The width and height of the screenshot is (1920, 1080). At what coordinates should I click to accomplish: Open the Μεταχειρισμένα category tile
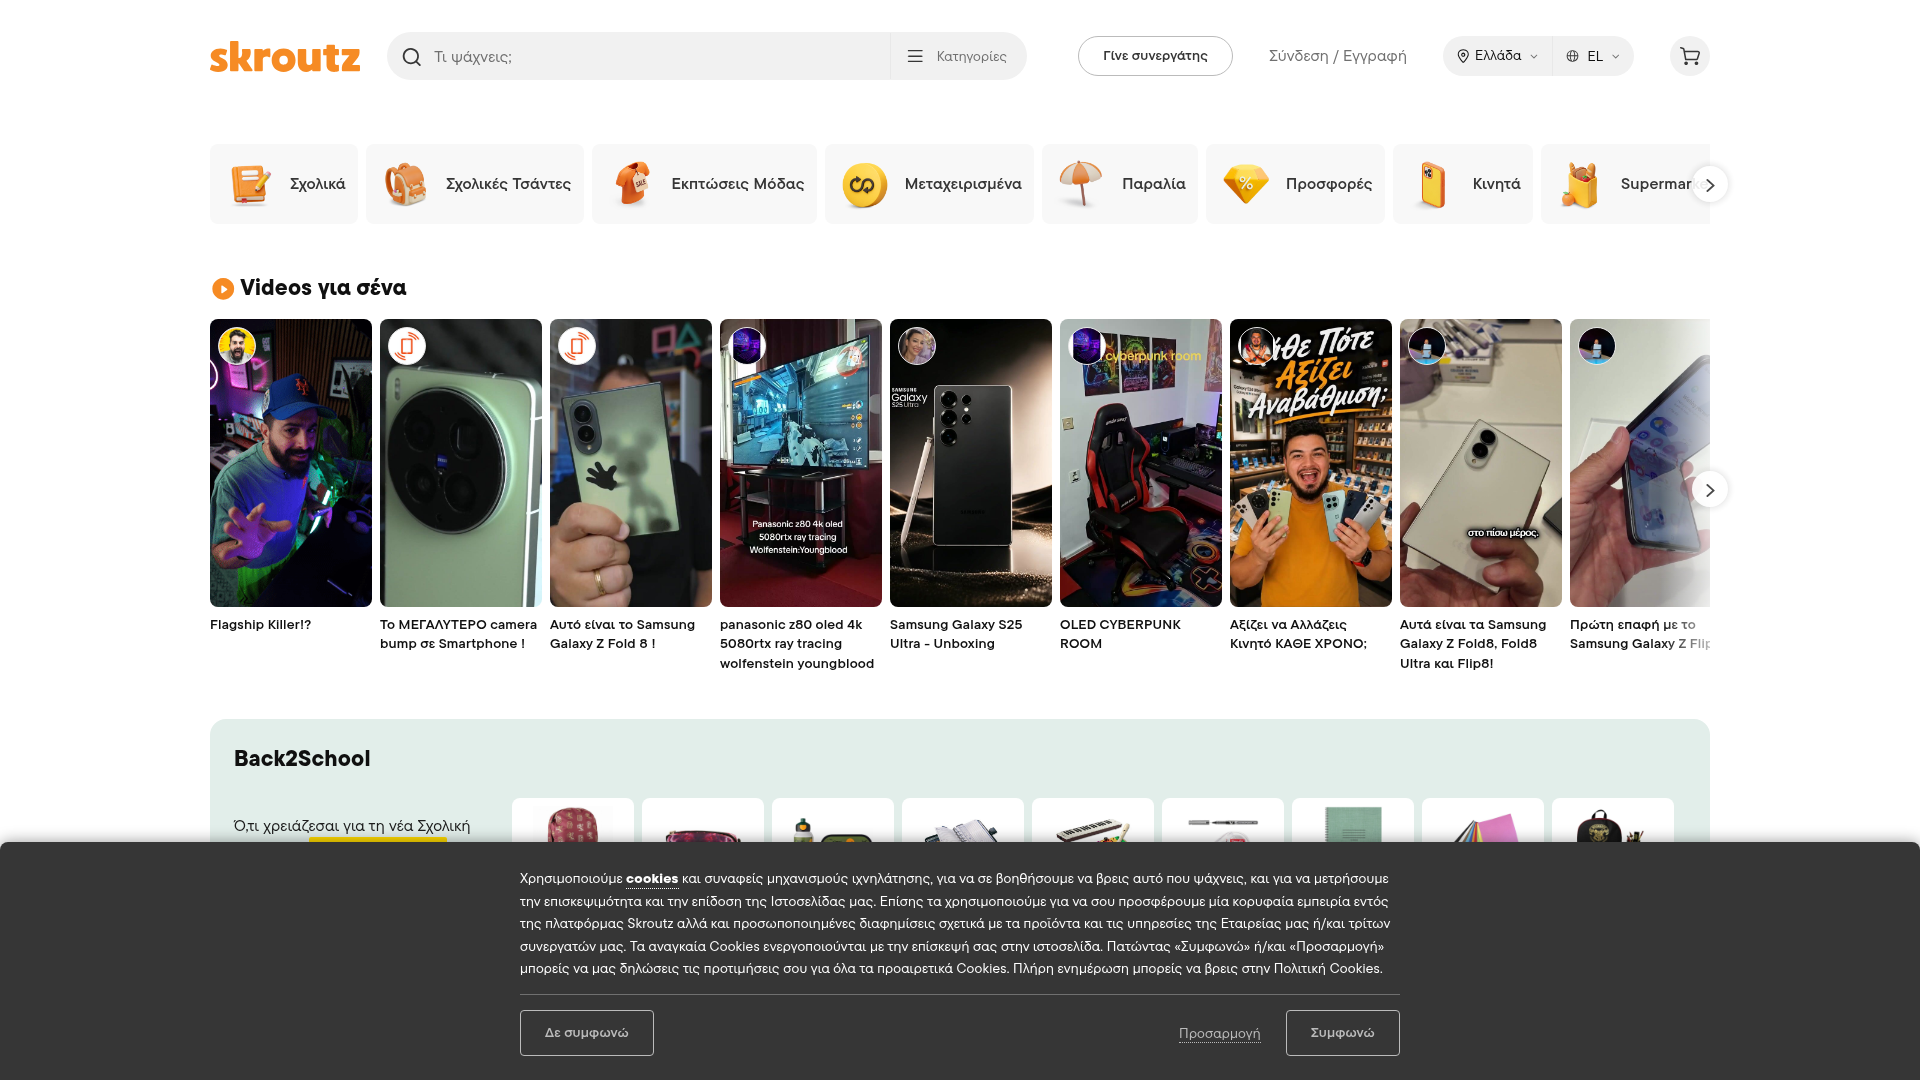[x=929, y=184]
